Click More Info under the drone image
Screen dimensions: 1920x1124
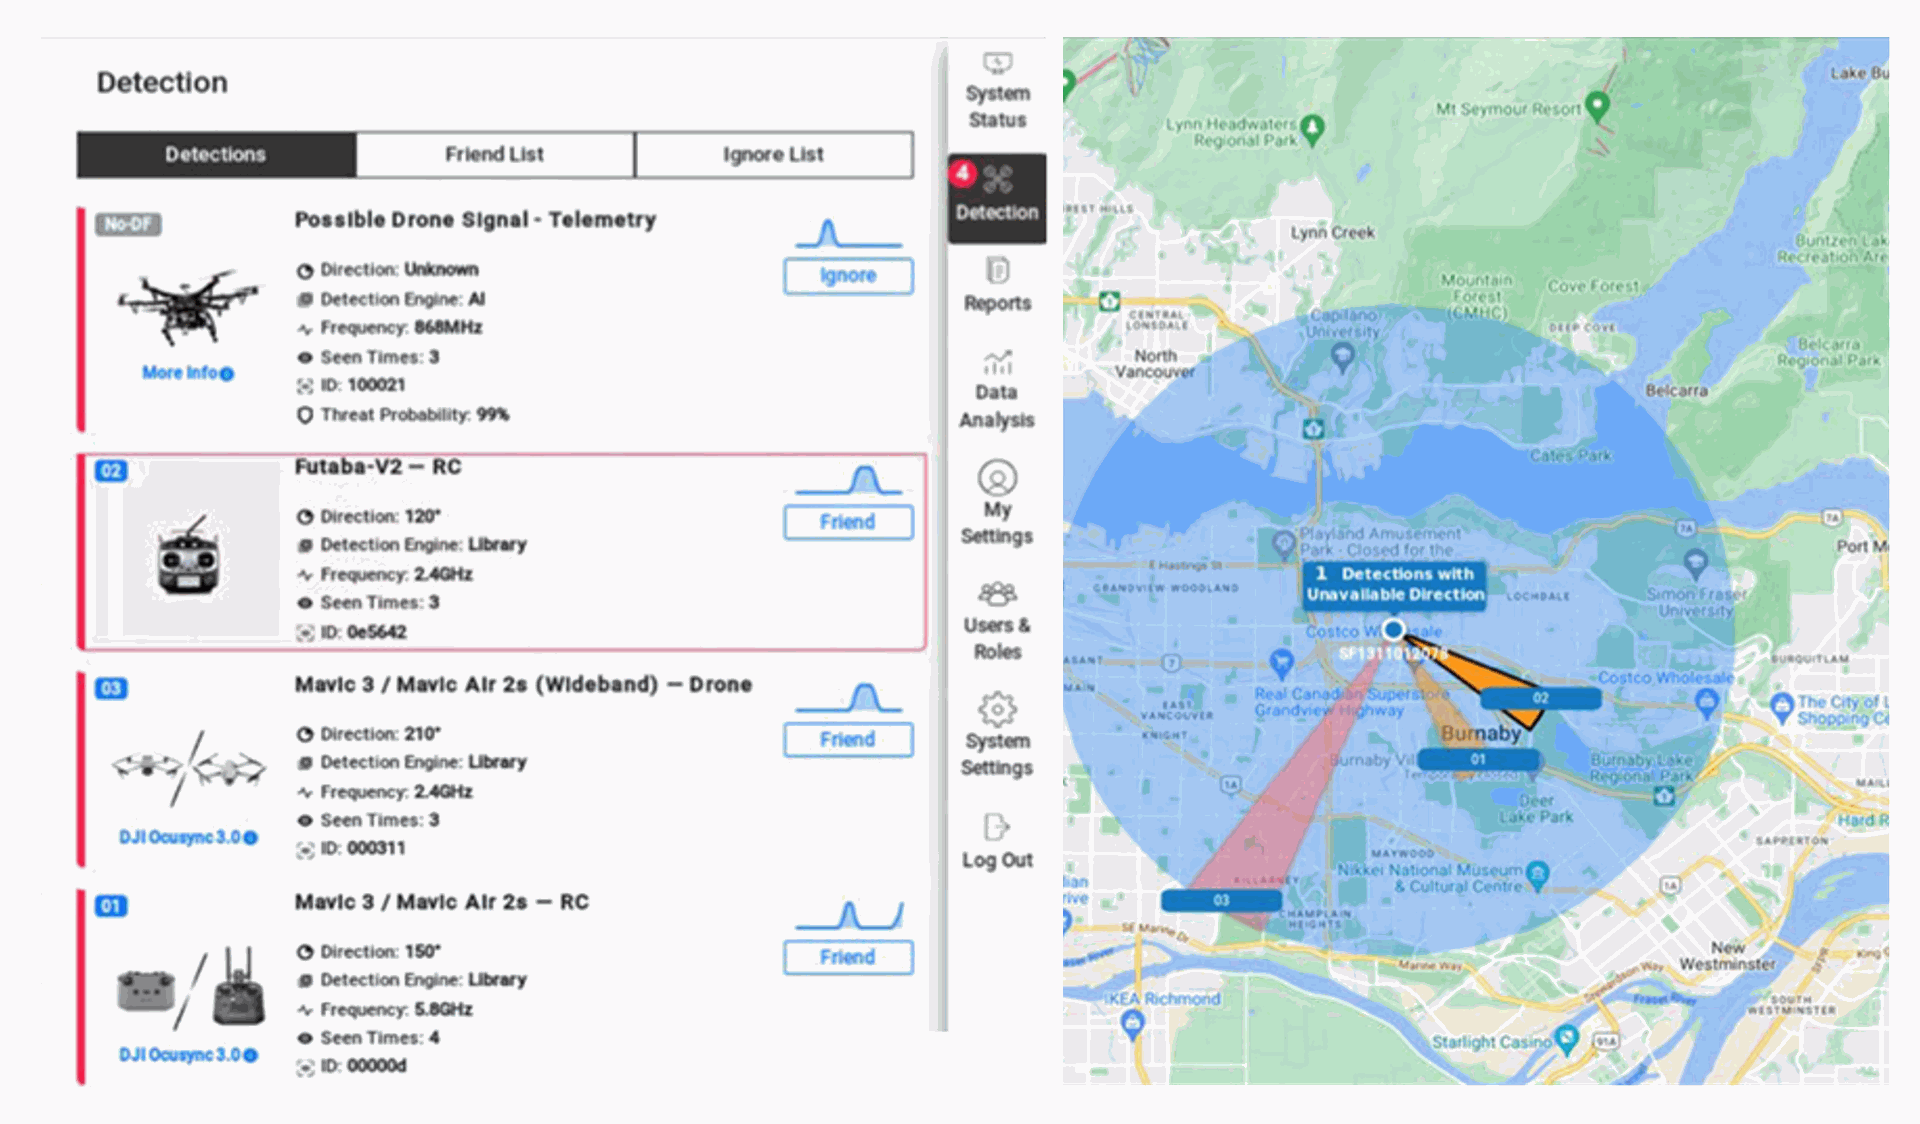(x=187, y=373)
